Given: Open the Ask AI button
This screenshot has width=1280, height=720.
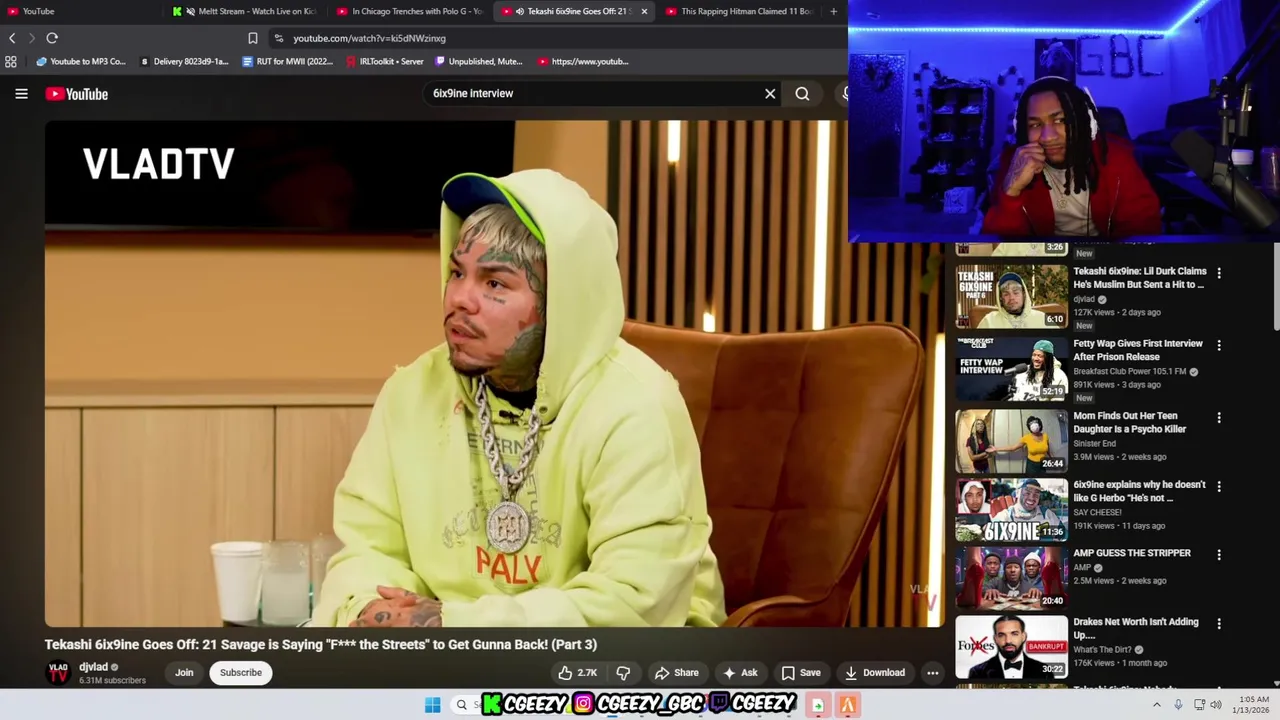Looking at the screenshot, I should coord(740,673).
